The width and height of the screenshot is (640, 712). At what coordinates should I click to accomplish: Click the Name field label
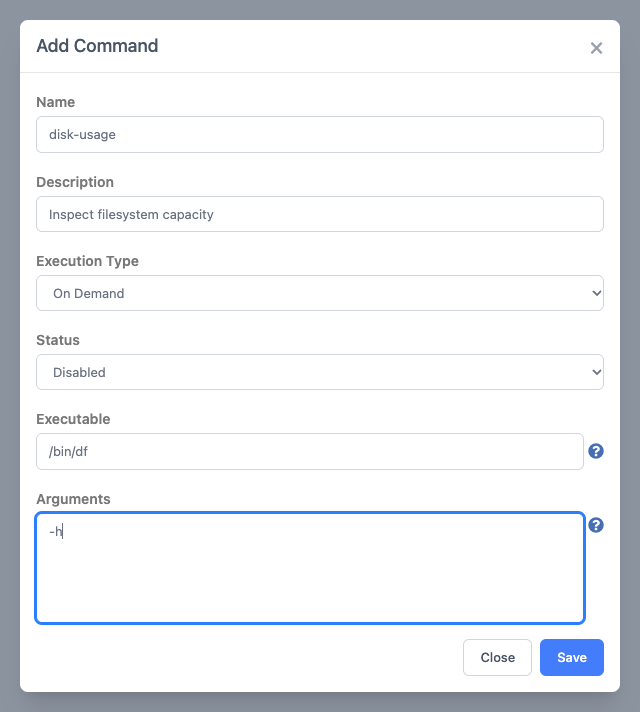click(55, 102)
